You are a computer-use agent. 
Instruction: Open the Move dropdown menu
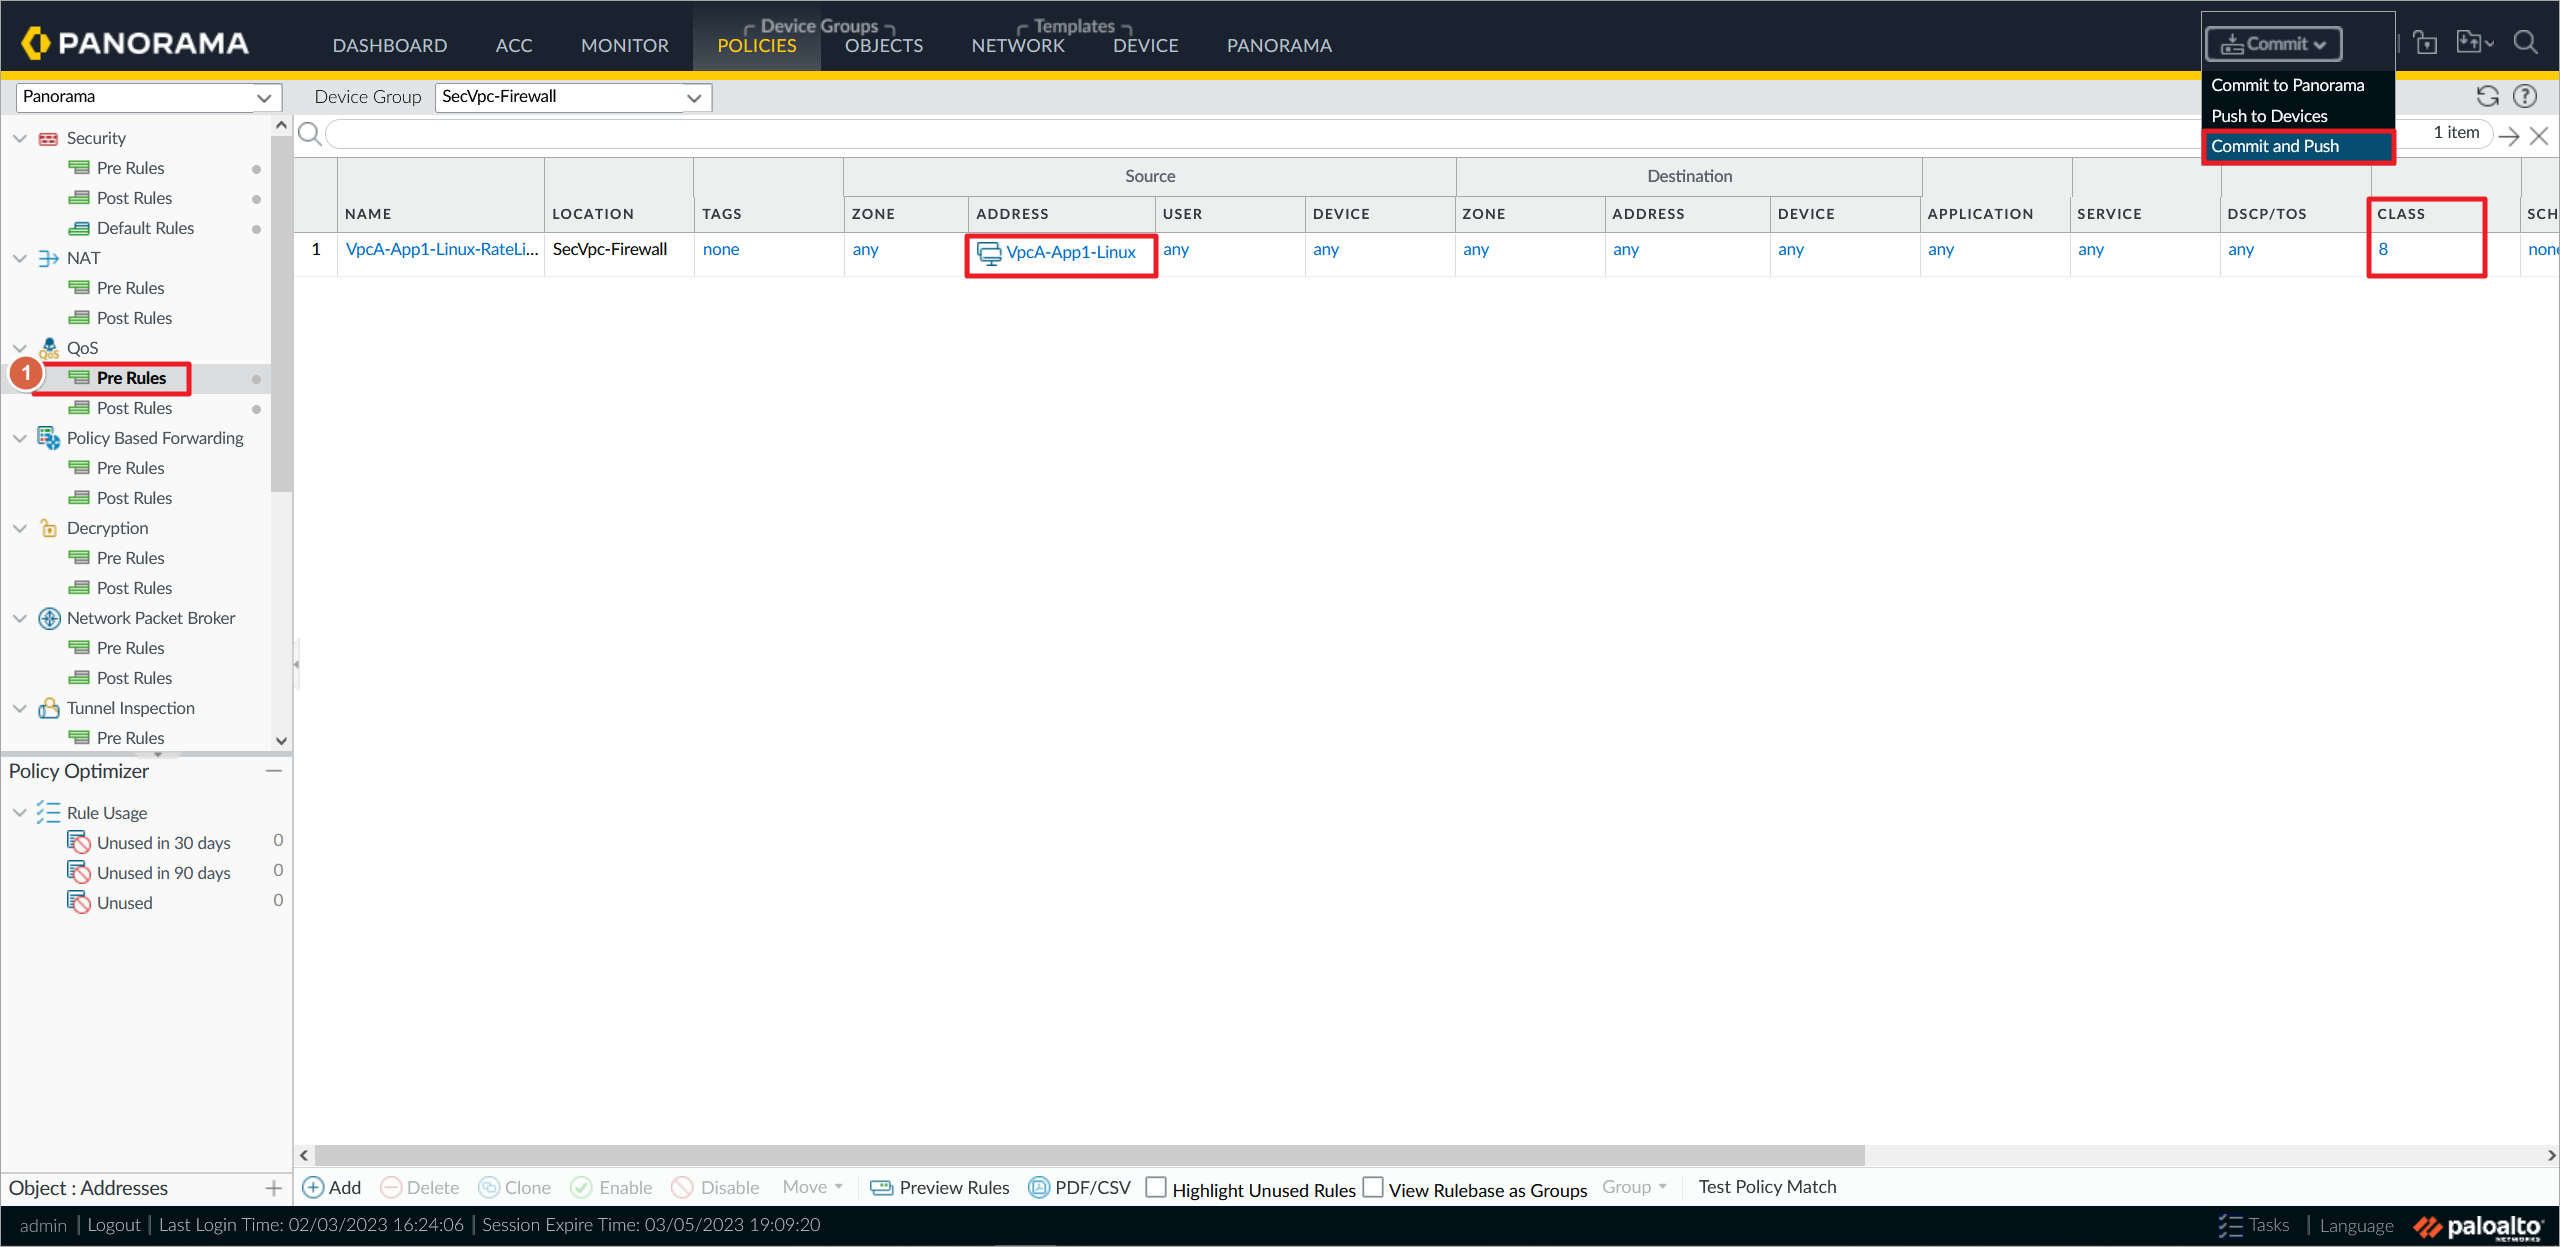pyautogui.click(x=812, y=1187)
